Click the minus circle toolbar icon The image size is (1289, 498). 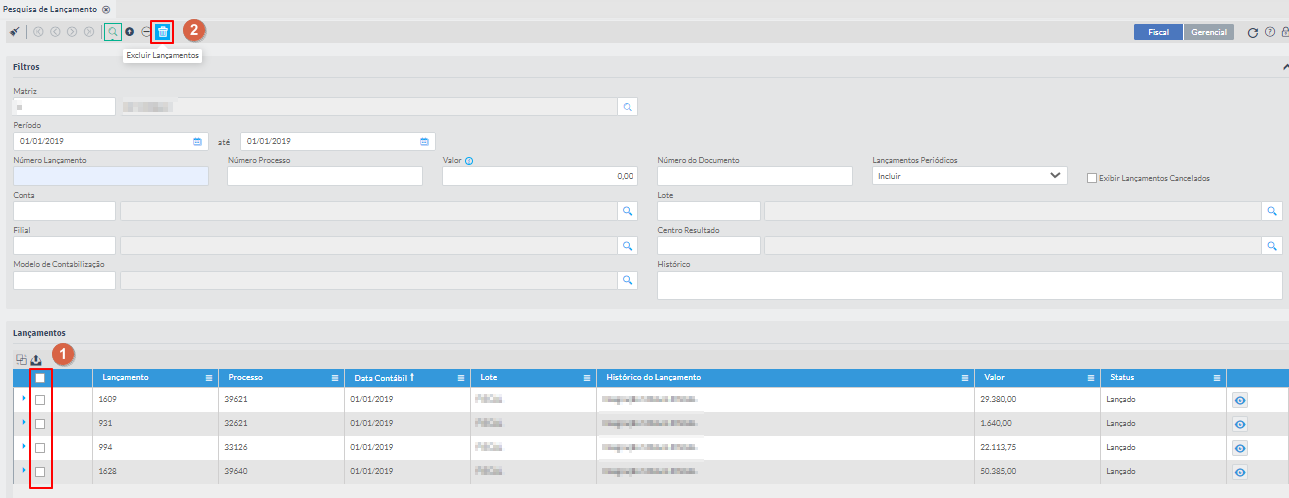(x=146, y=32)
